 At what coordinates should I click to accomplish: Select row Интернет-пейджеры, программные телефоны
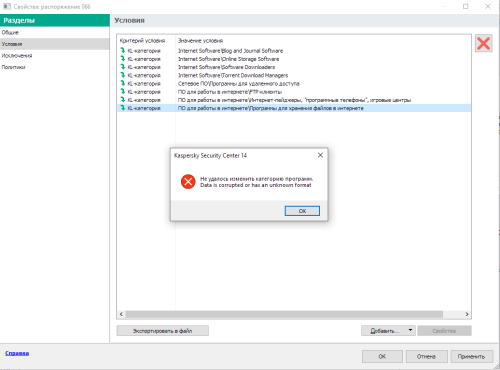tap(294, 100)
